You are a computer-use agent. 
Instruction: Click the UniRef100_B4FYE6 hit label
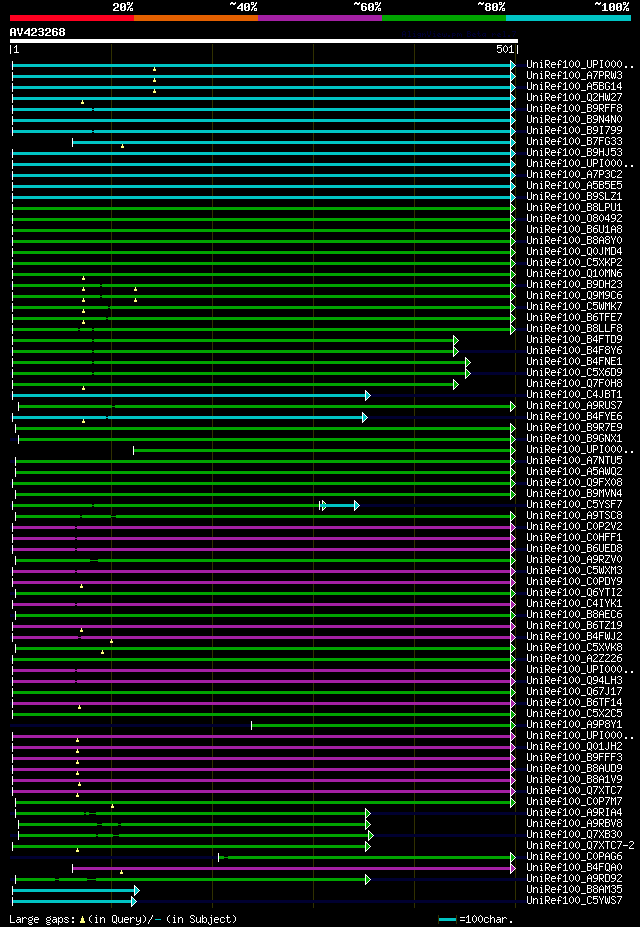[x=574, y=417]
